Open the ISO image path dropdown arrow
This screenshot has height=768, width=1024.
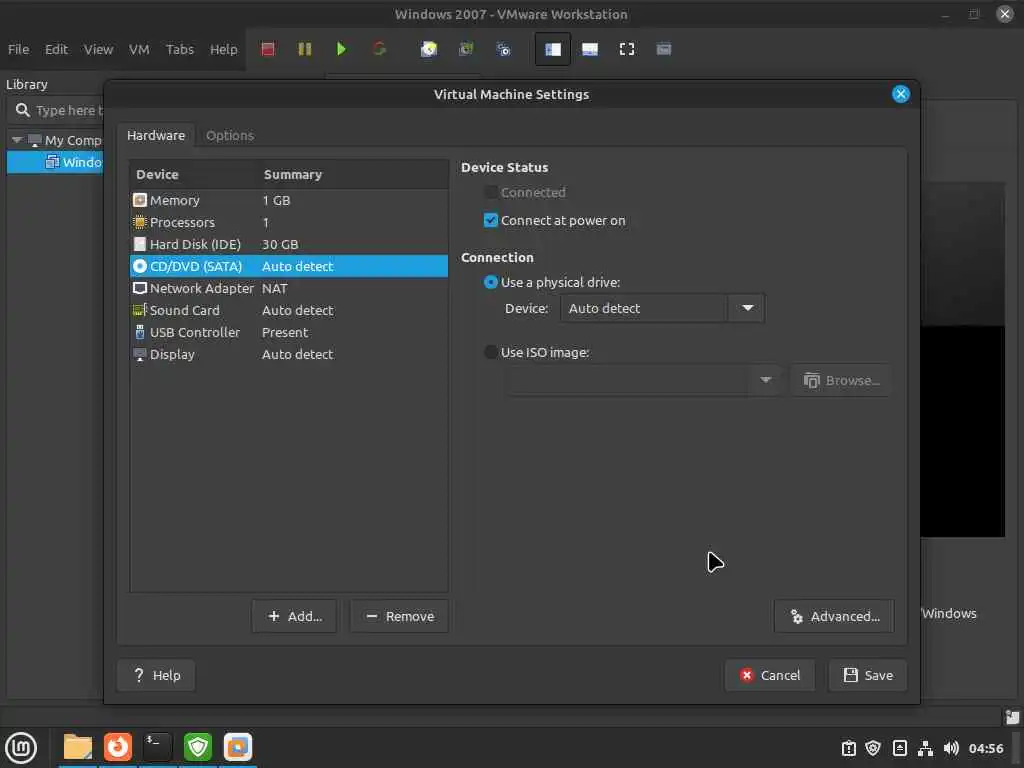pos(765,380)
